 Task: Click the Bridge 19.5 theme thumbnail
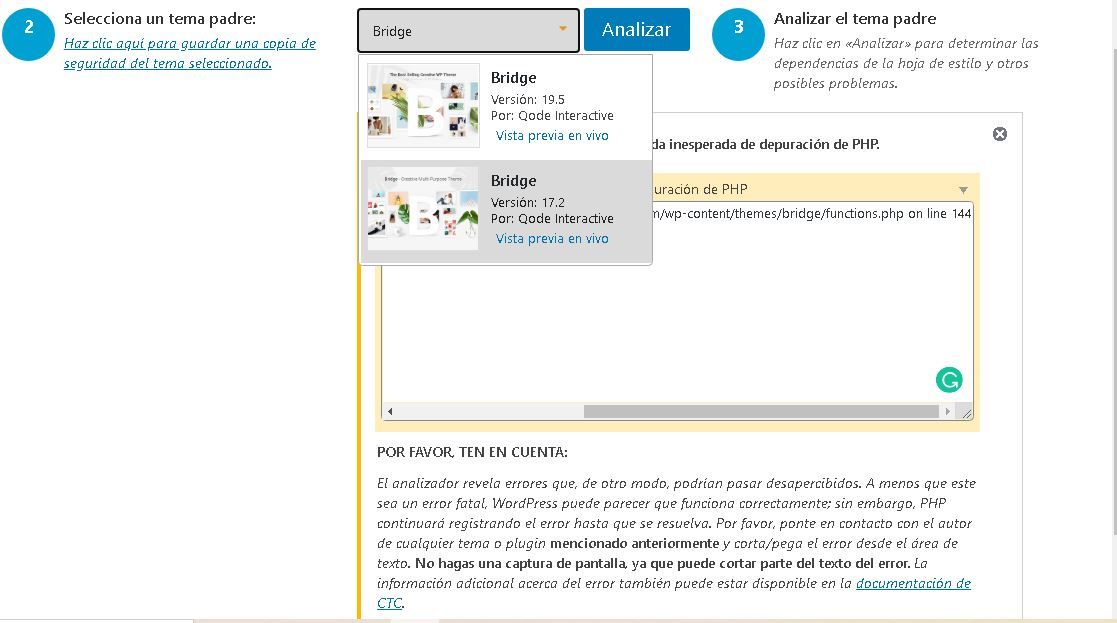423,105
